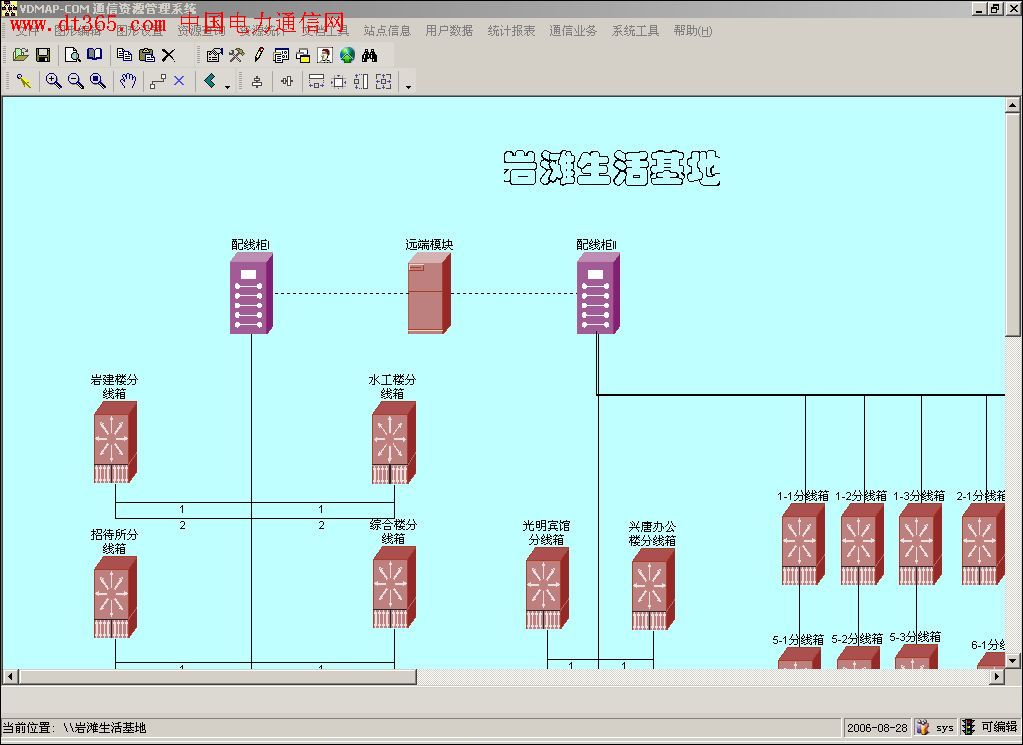The image size is (1023, 745).
Task: Open the 站点信息 menu
Action: (387, 31)
